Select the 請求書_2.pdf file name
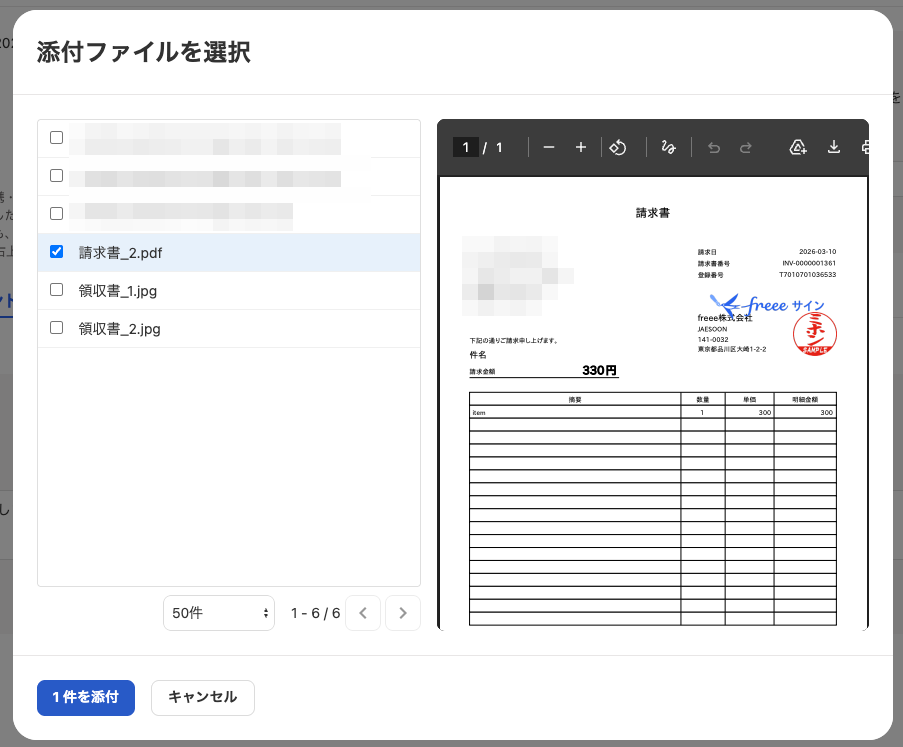 120,253
